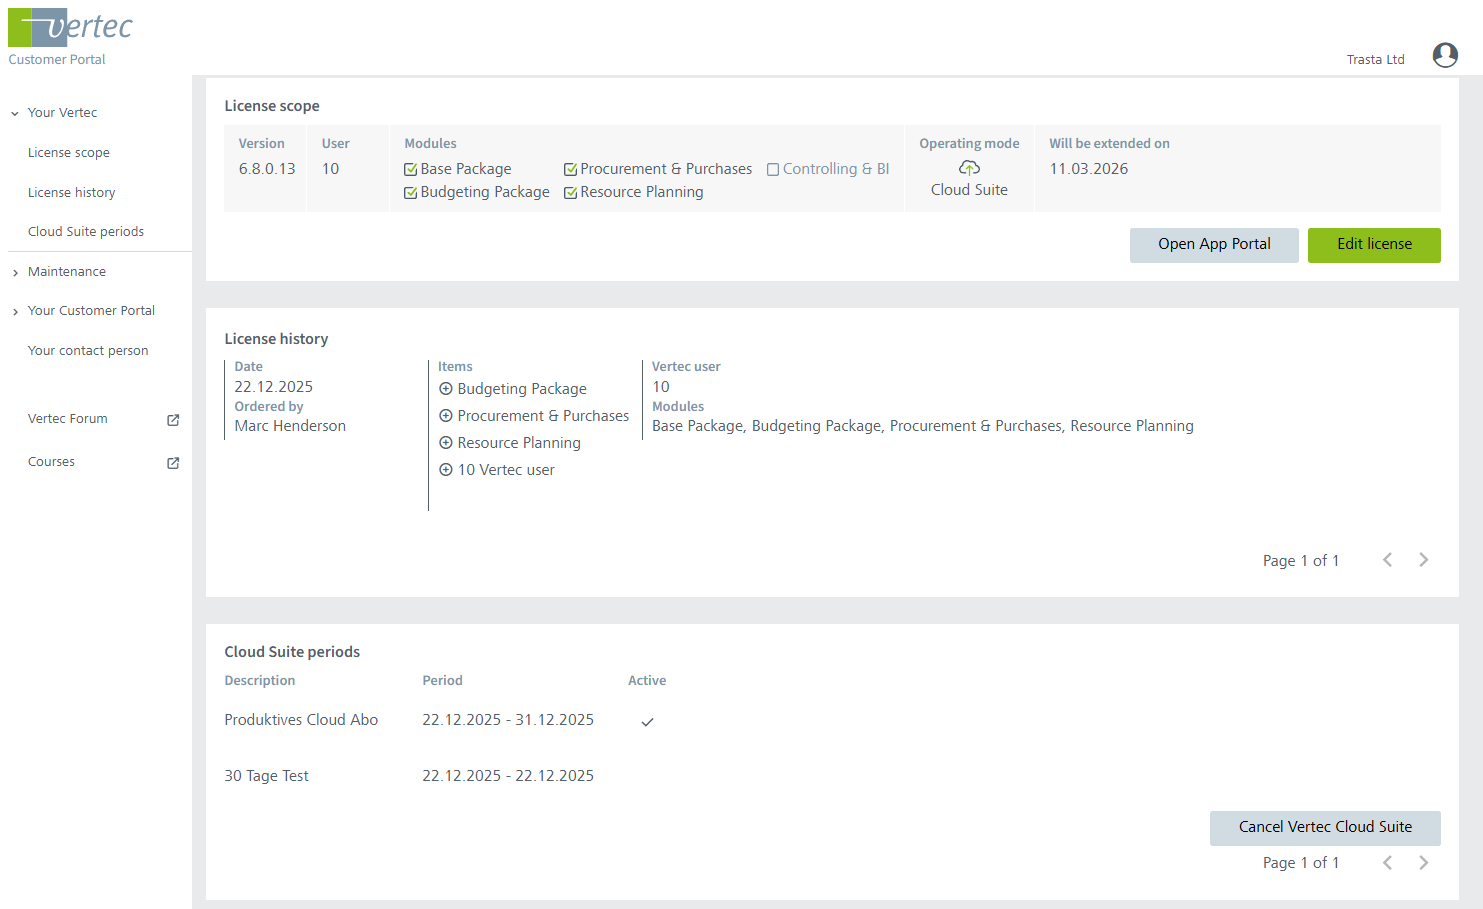Click the plus icon next to Budgeting Package
1483x909 pixels.
click(x=446, y=389)
